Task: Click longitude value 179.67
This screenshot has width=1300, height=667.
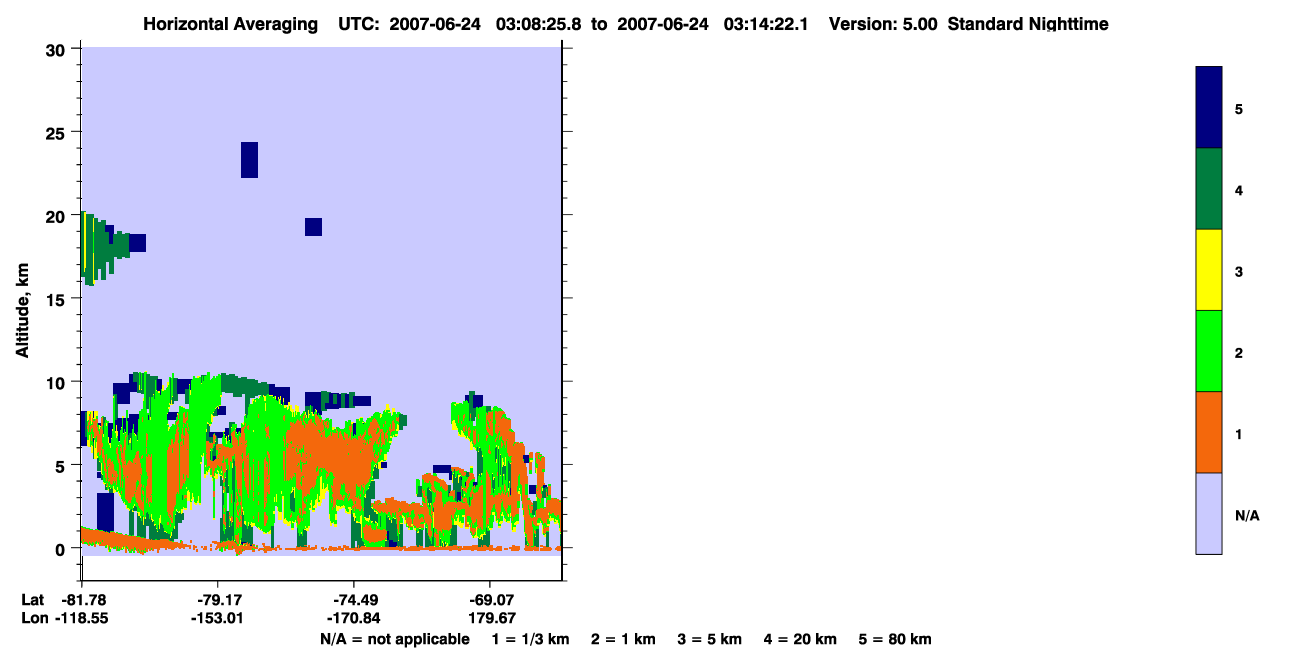Action: click(x=491, y=618)
